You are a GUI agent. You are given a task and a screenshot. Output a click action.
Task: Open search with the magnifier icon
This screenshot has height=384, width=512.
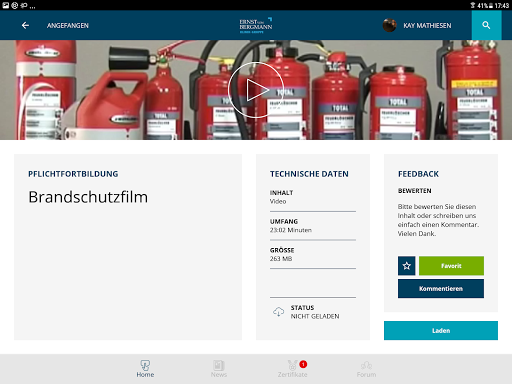486,25
